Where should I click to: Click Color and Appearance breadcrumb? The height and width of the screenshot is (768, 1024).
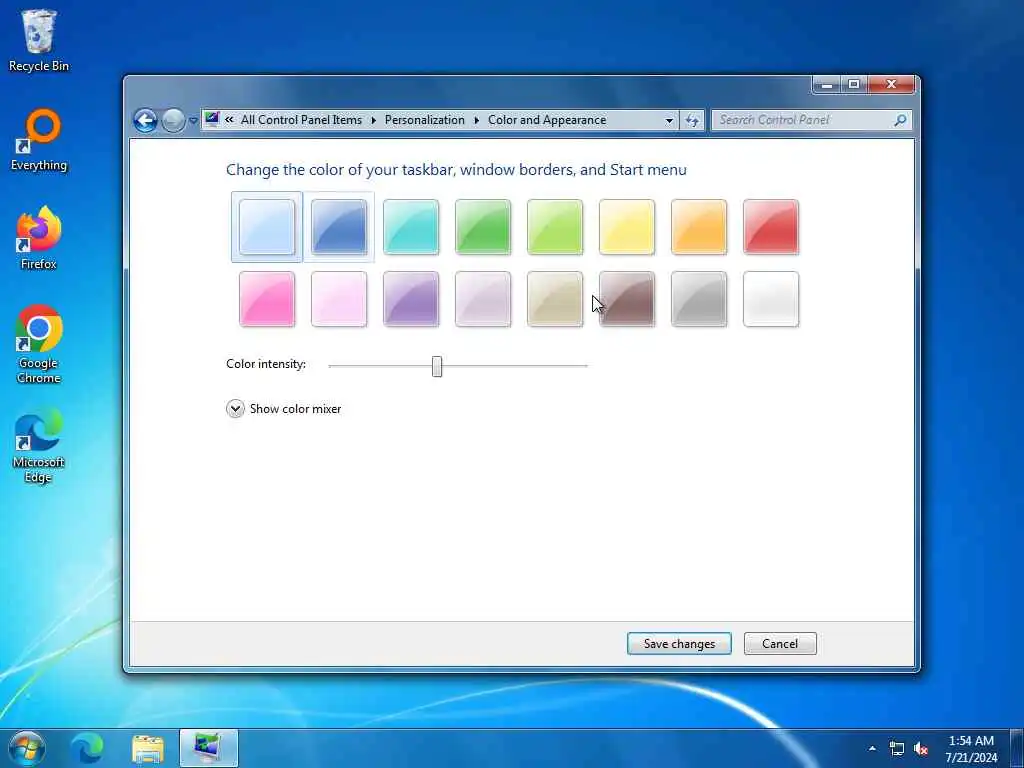click(x=547, y=120)
